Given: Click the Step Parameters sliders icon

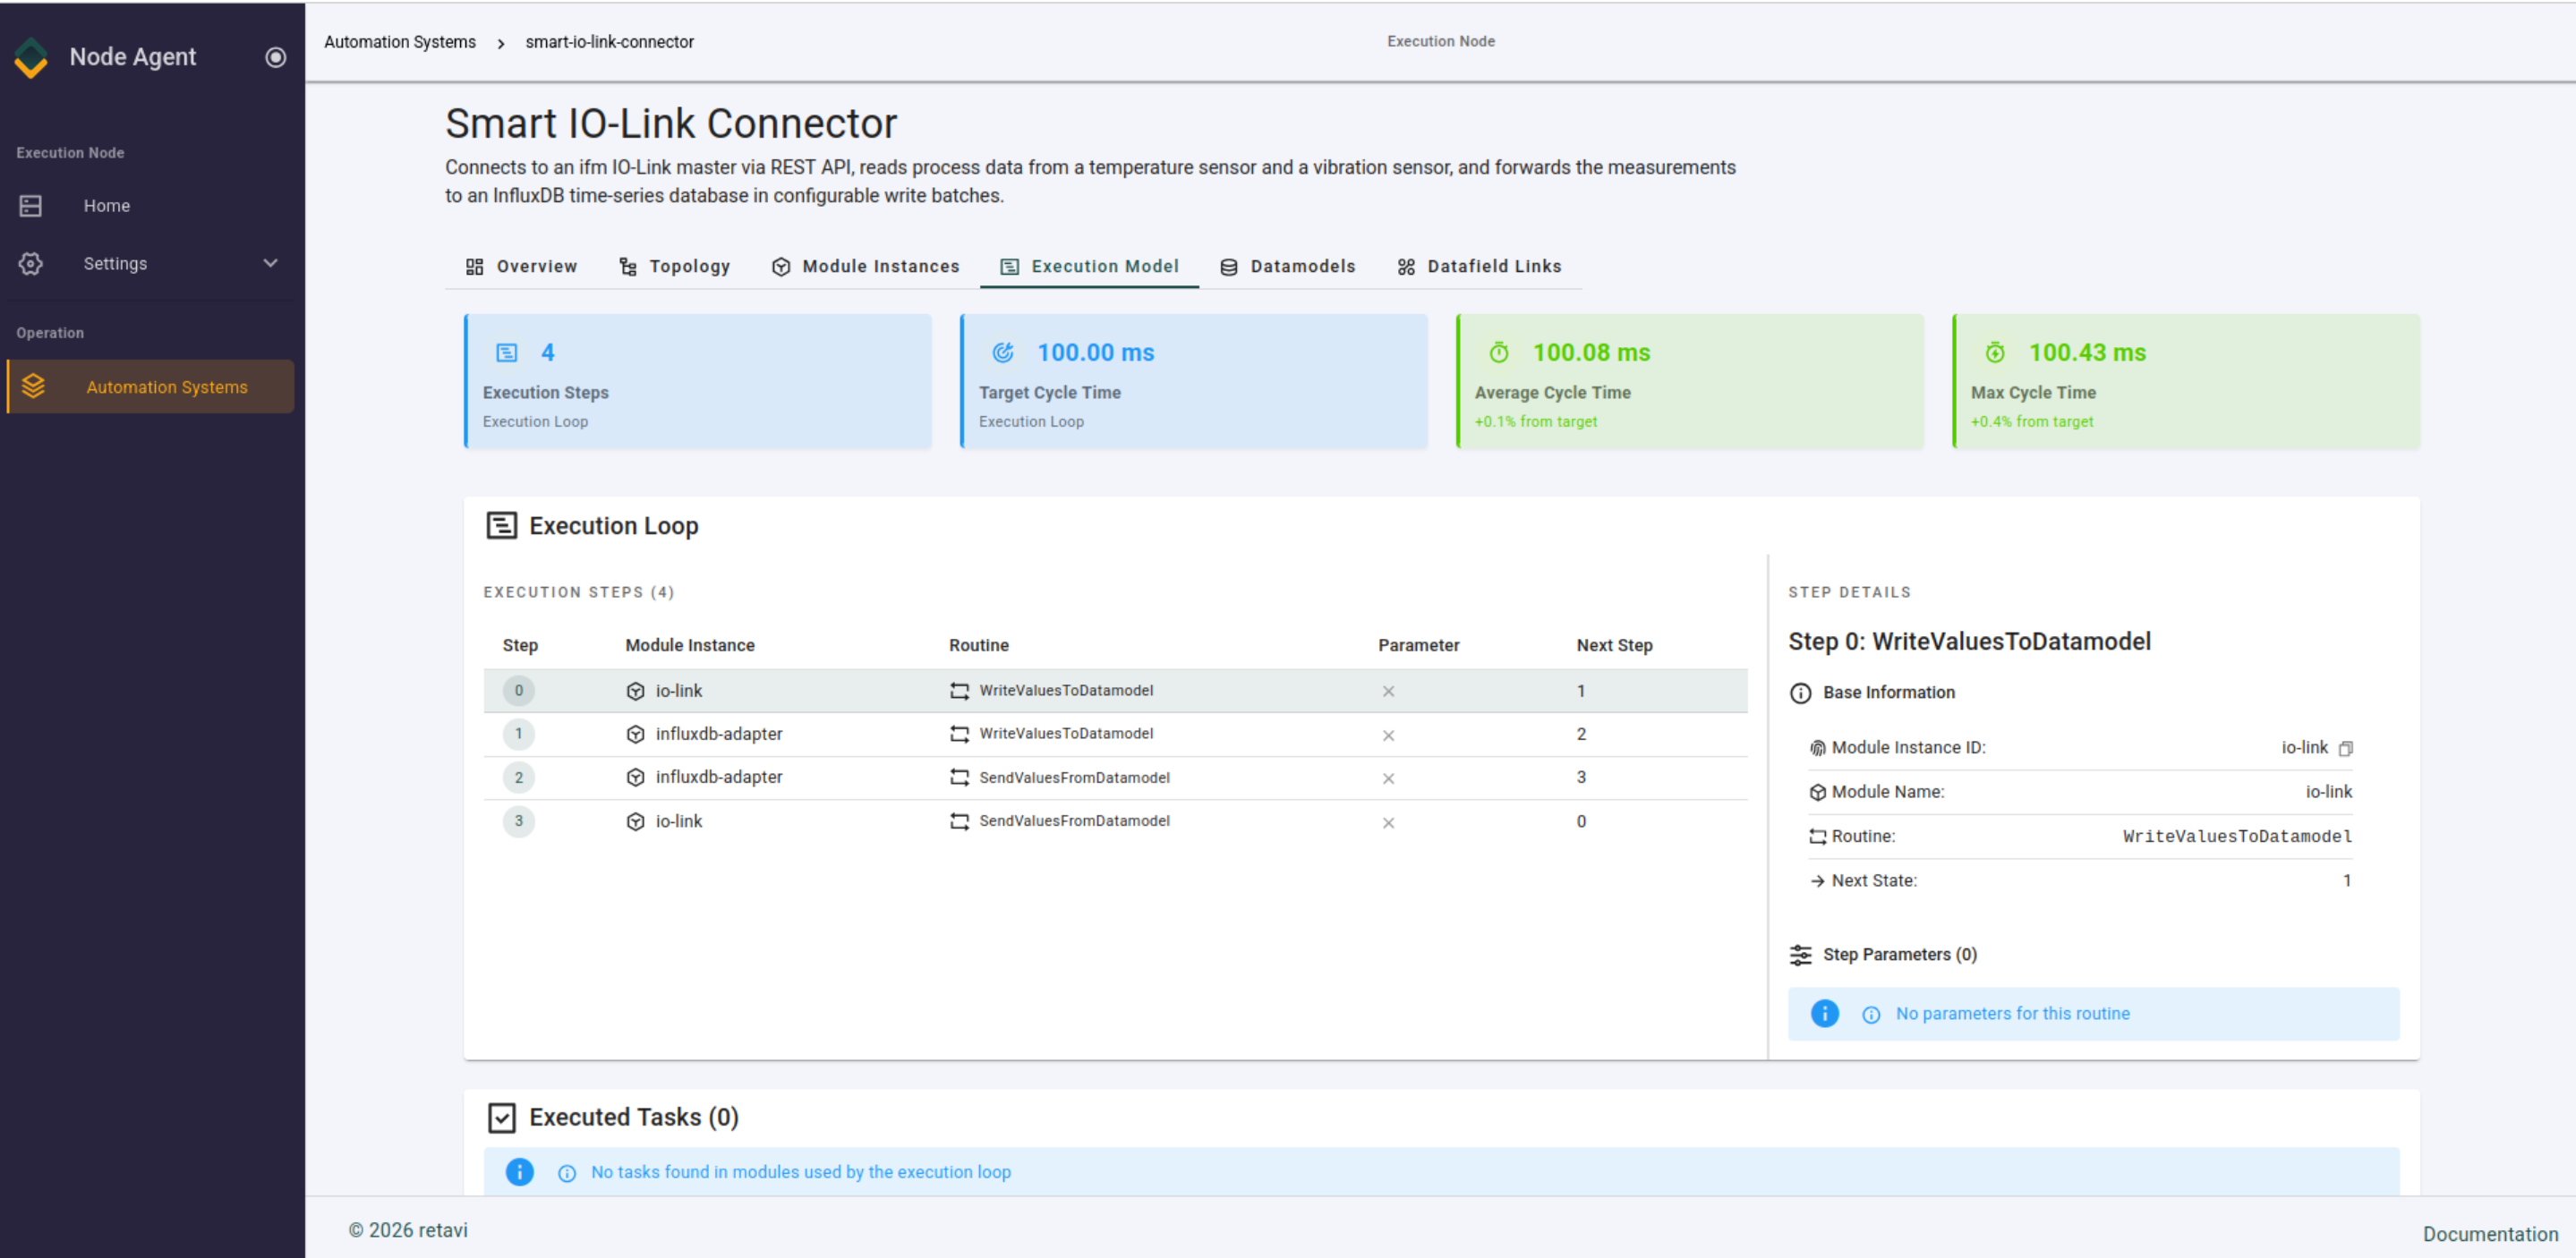Looking at the screenshot, I should click(1800, 955).
